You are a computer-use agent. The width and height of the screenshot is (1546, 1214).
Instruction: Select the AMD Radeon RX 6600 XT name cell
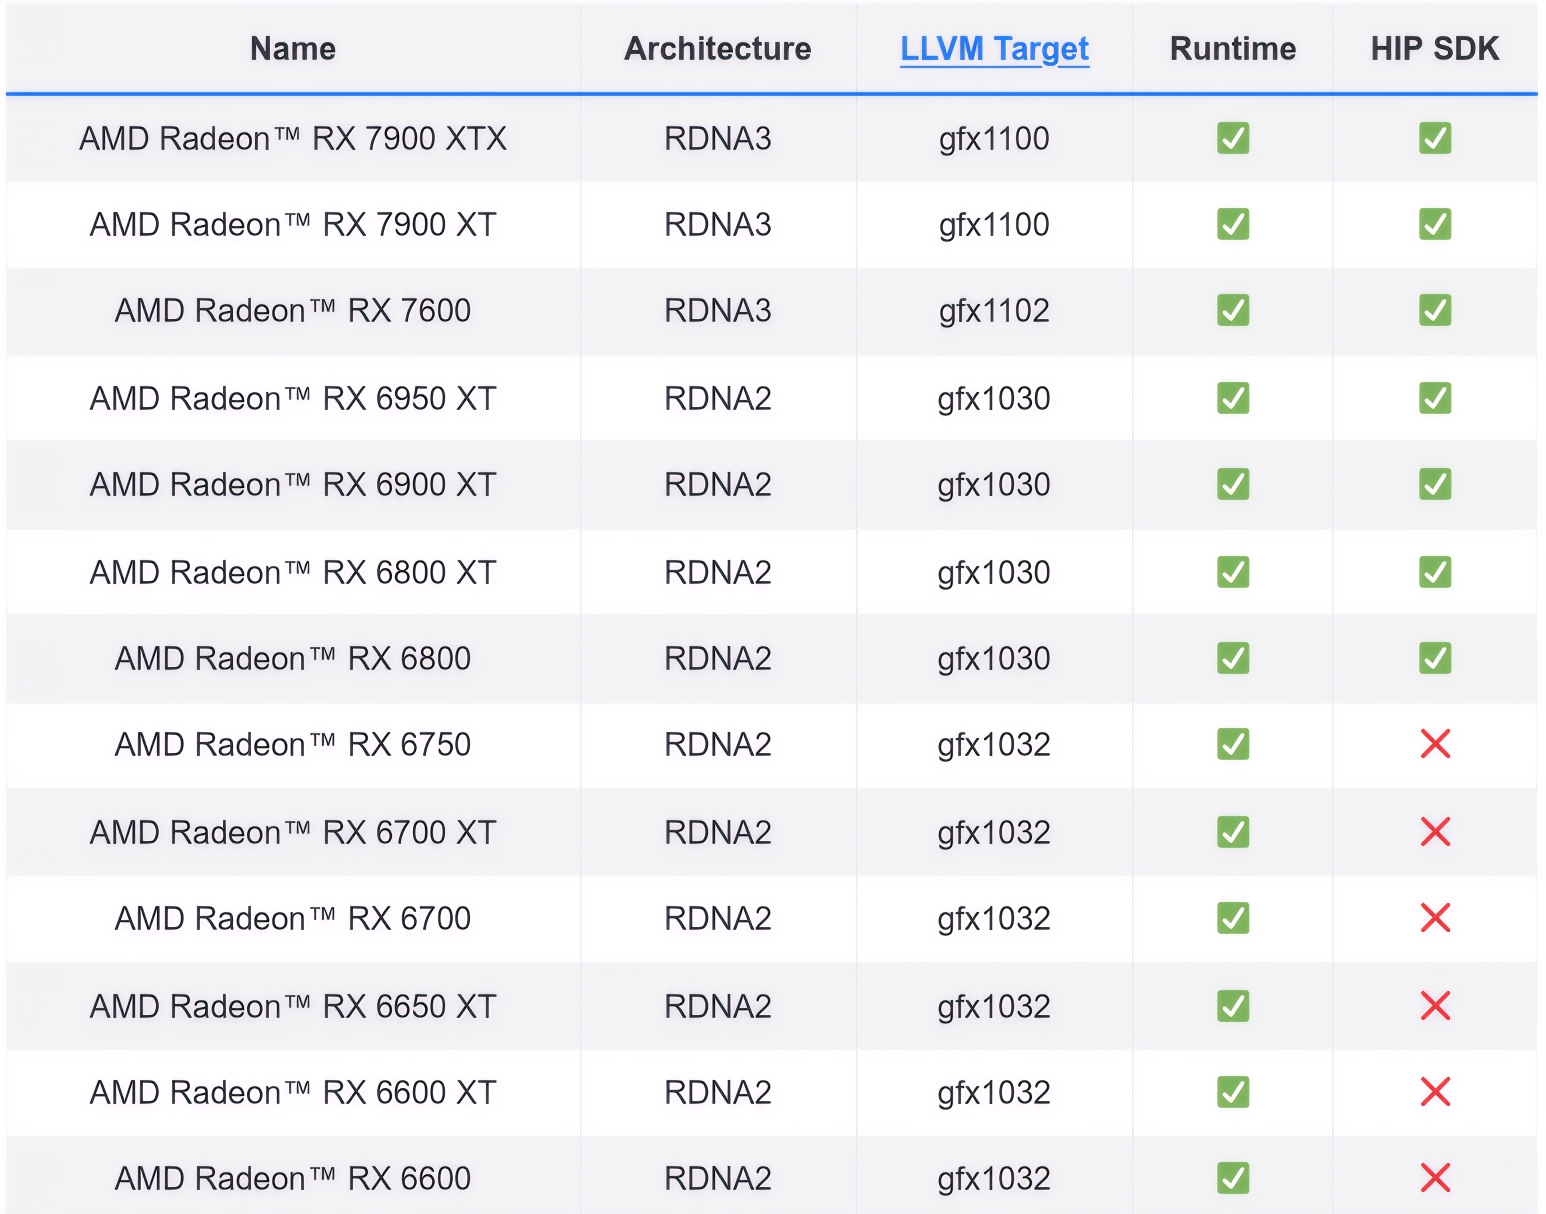293,1092
